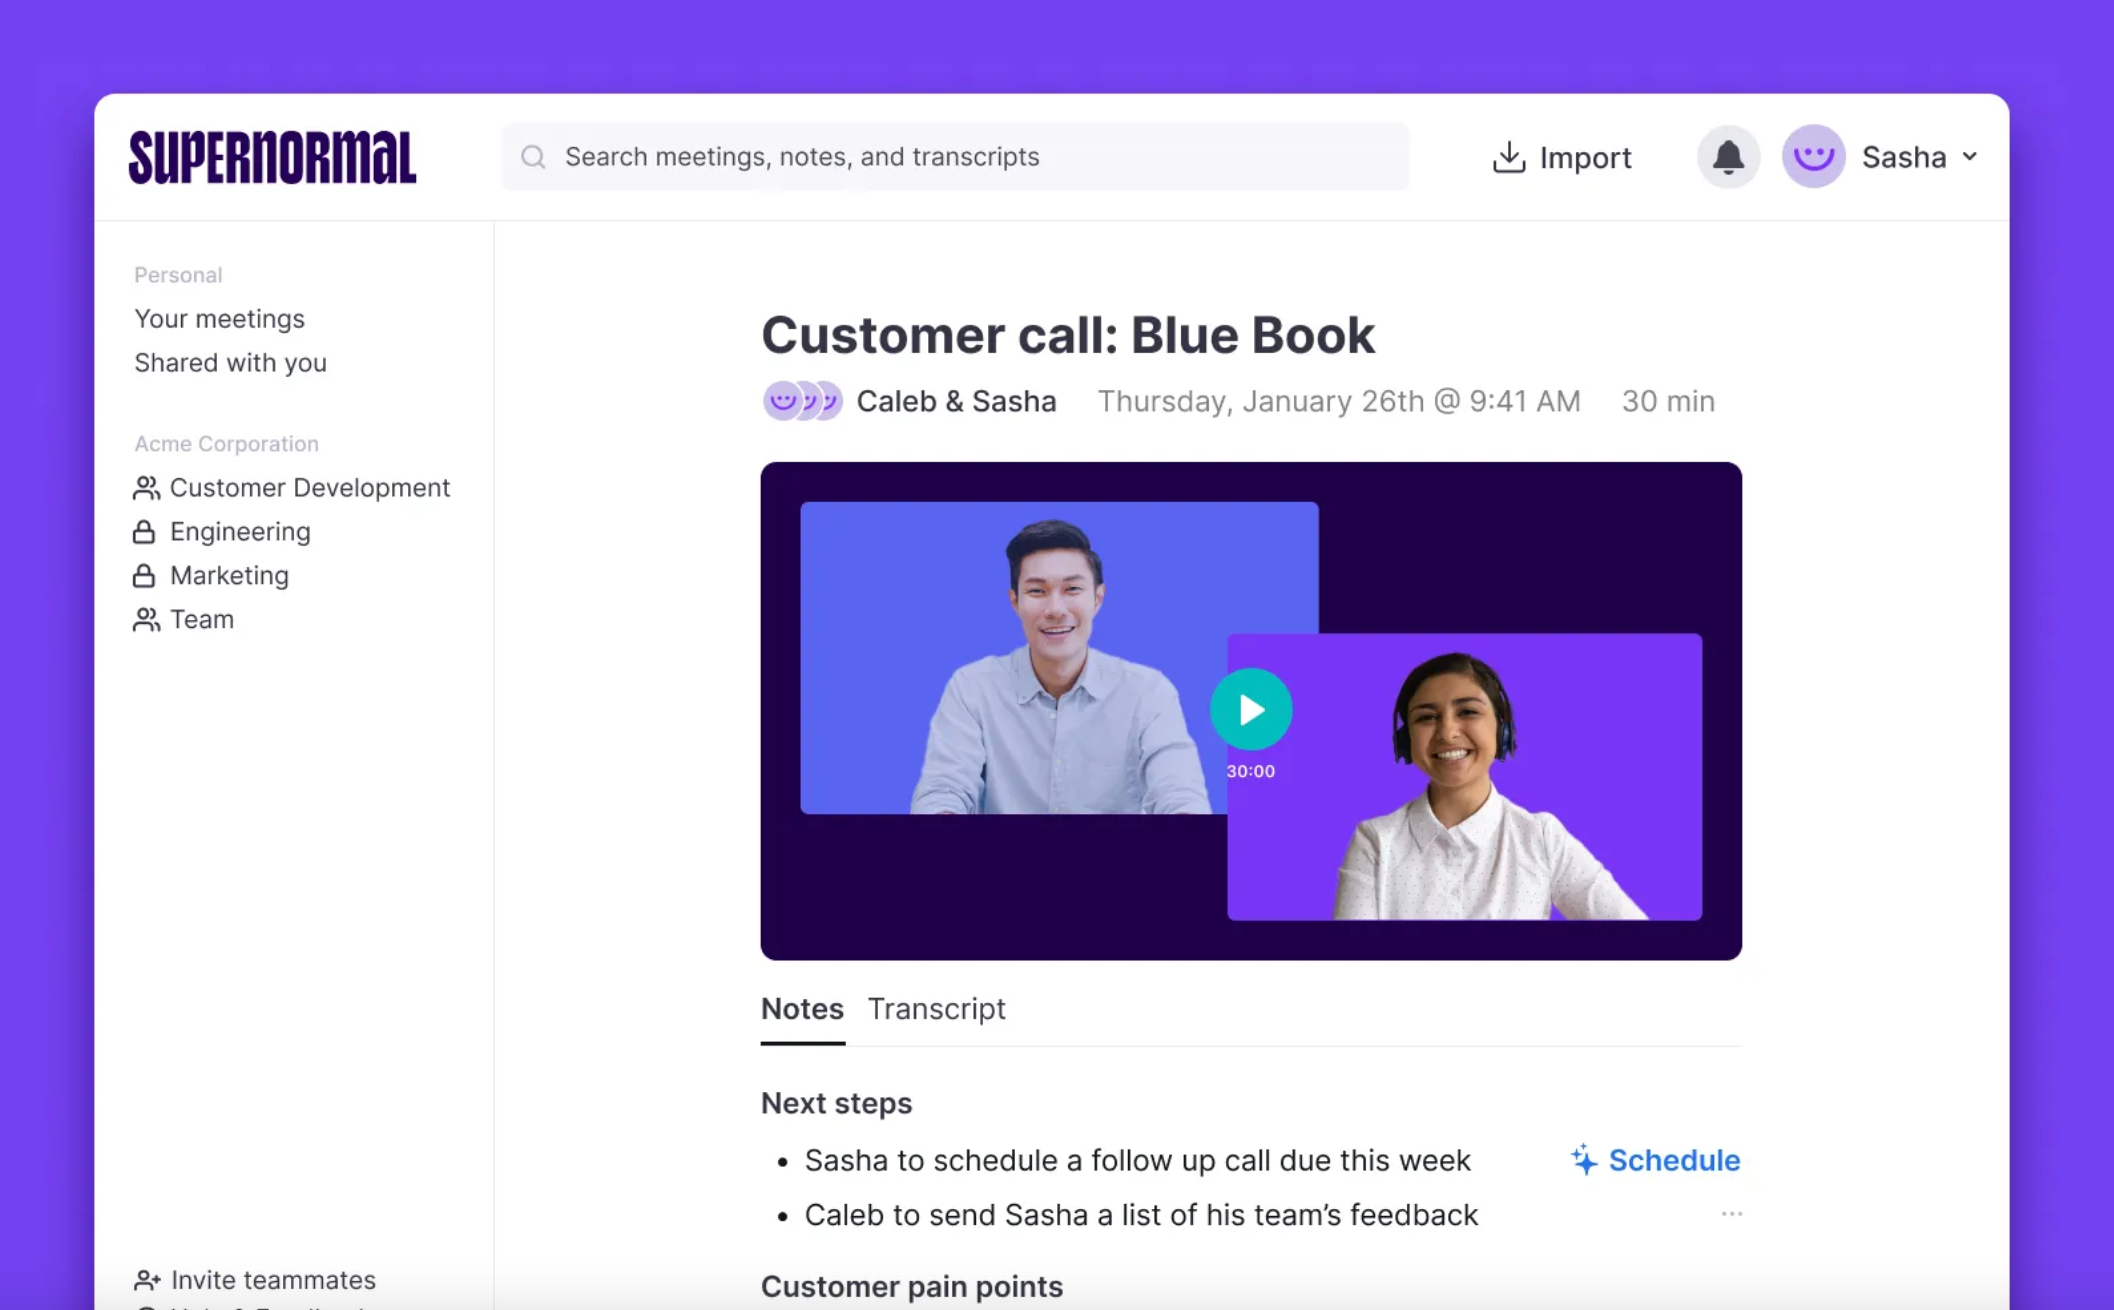Open the Marketing channel
The image size is (2114, 1310).
coord(229,576)
